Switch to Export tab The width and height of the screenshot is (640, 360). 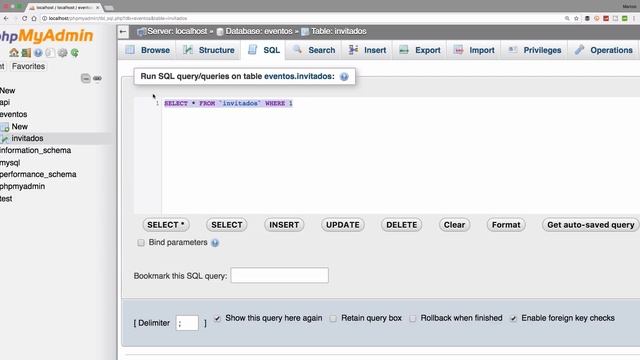click(419, 50)
